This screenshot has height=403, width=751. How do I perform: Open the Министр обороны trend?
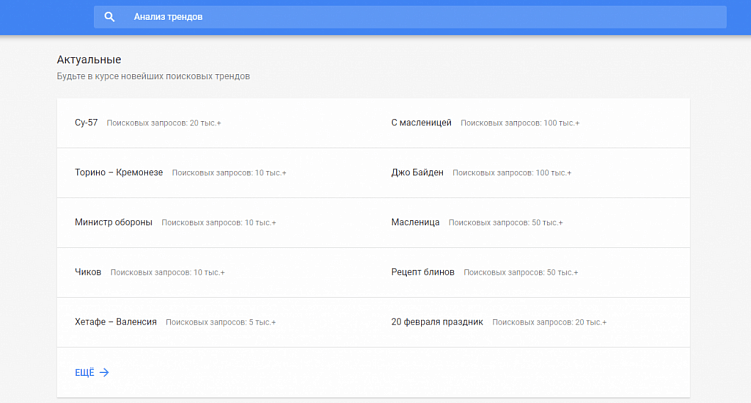[x=113, y=222]
